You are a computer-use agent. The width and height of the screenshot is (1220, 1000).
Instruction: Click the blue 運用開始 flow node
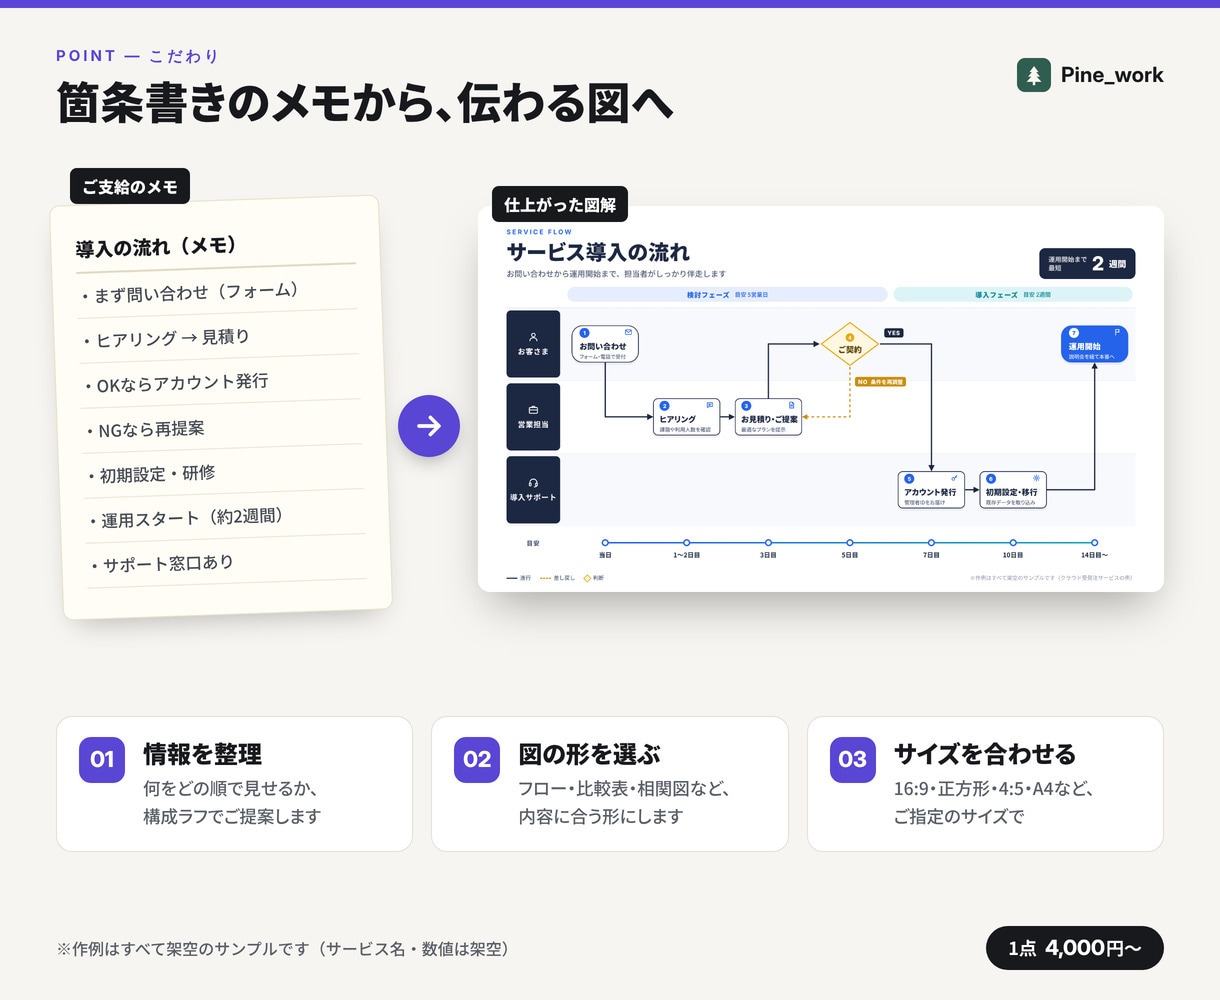click(1094, 344)
